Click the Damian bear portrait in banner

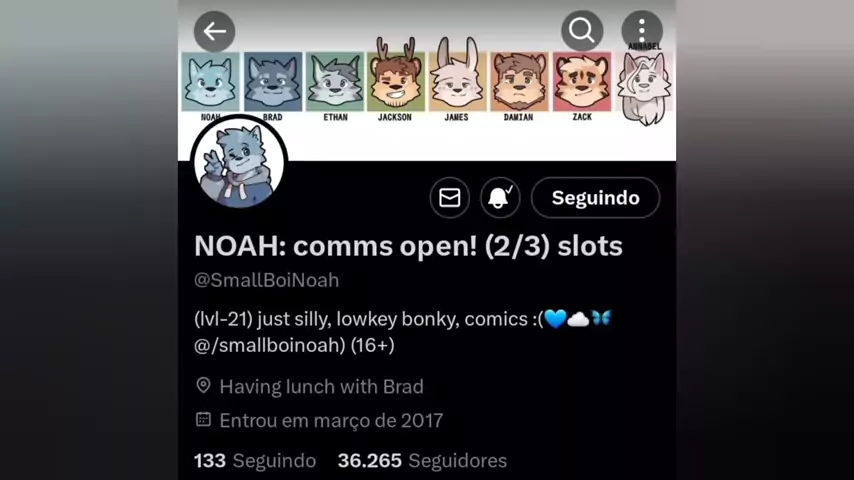[x=519, y=82]
